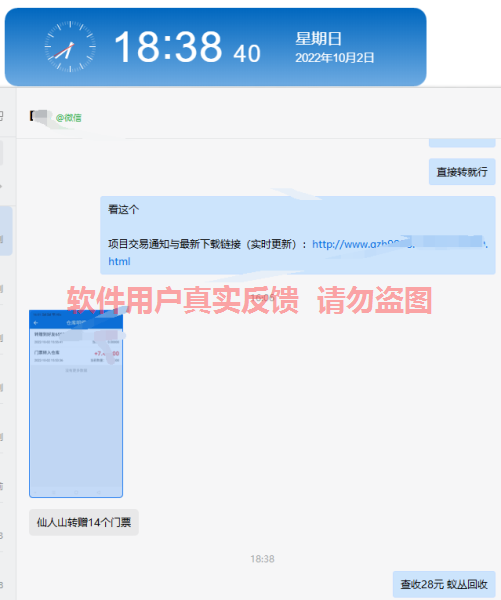Open the highlighted conversation in left sidebar
The width and height of the screenshot is (501, 600).
tap(6, 231)
